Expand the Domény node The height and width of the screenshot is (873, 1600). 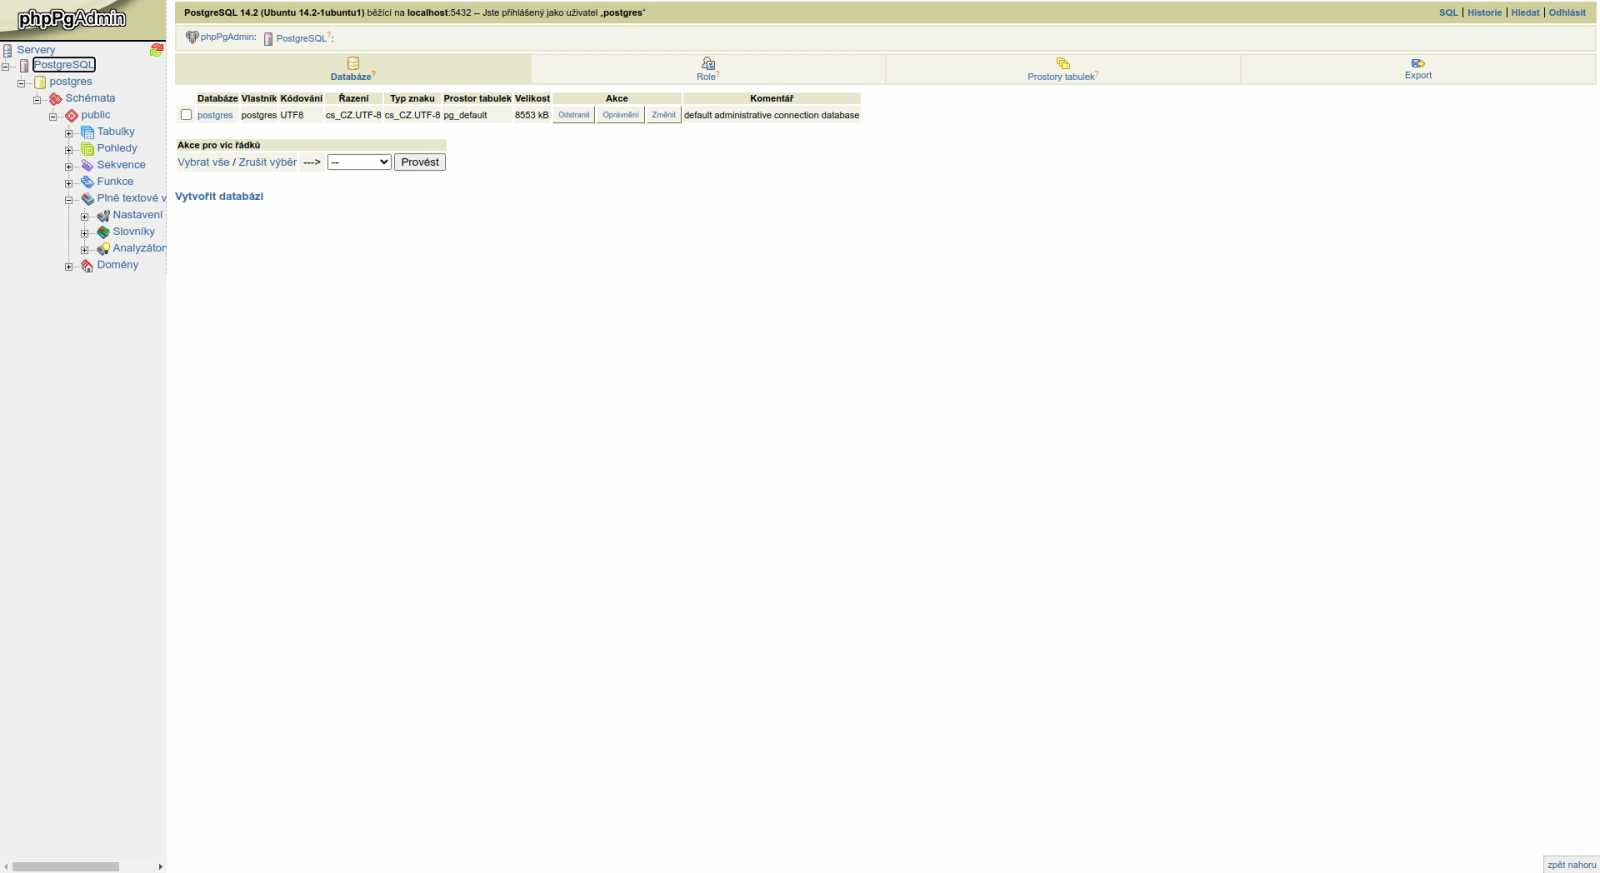(x=70, y=266)
